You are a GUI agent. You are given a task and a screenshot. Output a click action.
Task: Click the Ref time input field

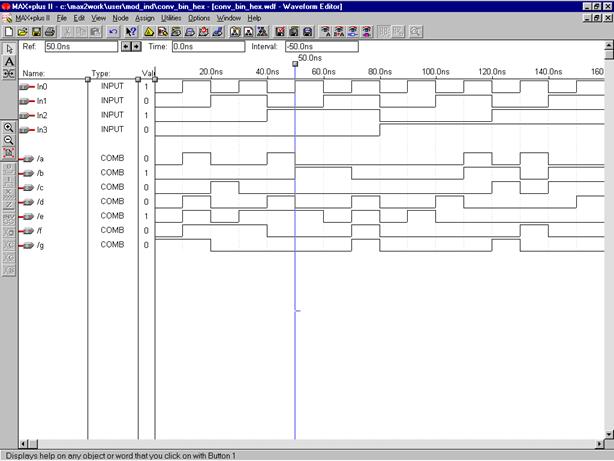[79, 46]
